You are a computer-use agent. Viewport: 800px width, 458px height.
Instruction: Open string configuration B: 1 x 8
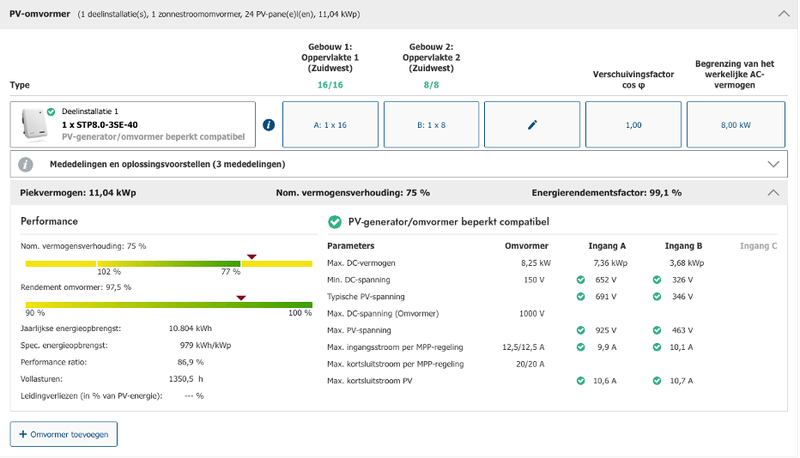click(431, 125)
